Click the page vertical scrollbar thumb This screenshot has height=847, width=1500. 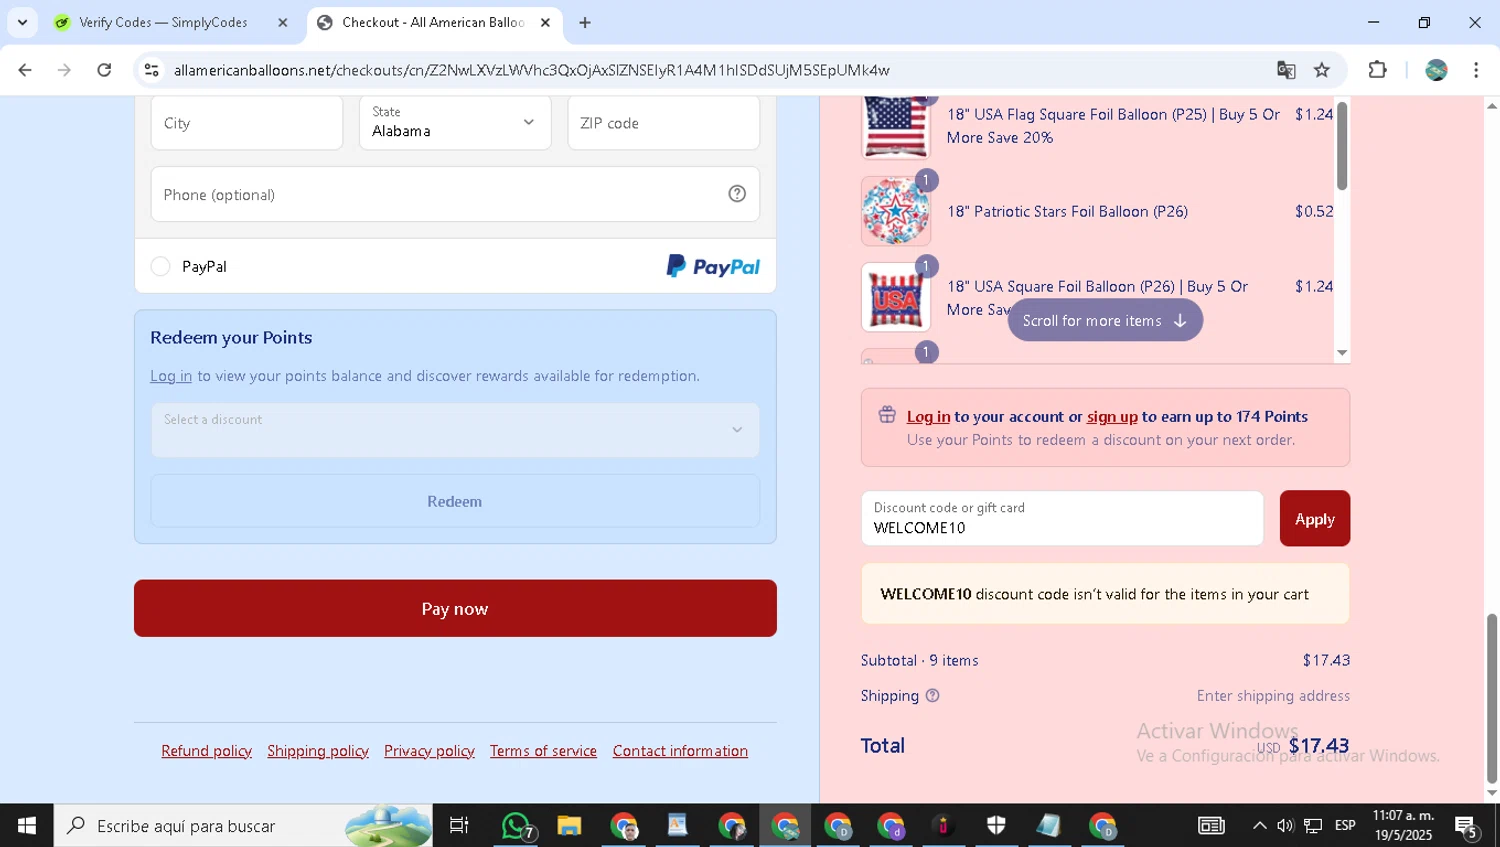1492,698
